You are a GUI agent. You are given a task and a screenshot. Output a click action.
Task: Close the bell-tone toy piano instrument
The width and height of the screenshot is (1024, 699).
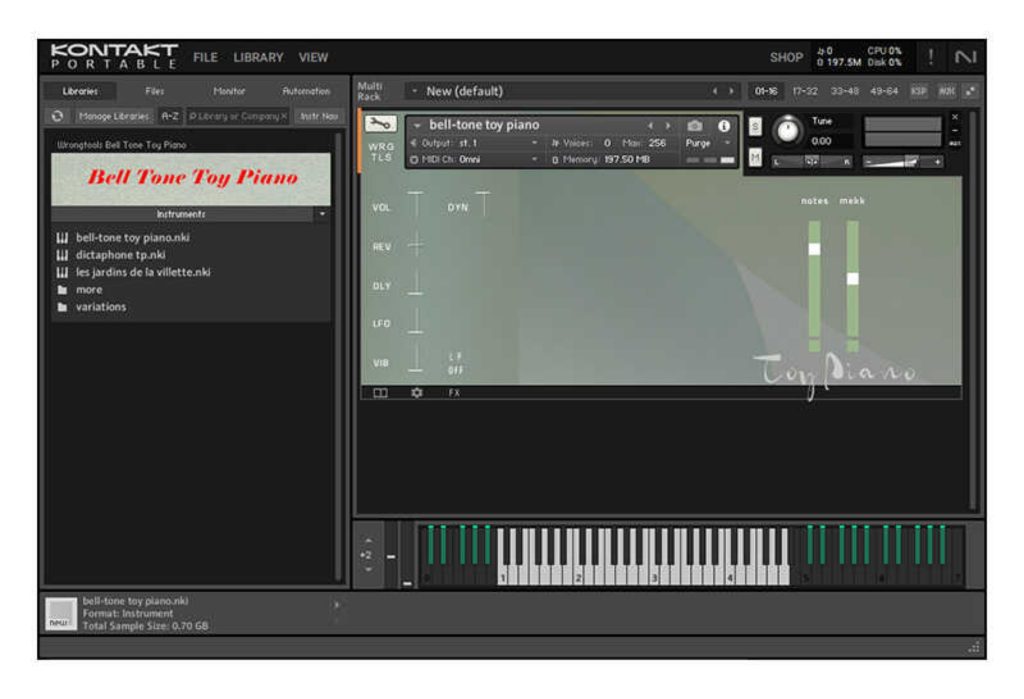(x=955, y=116)
